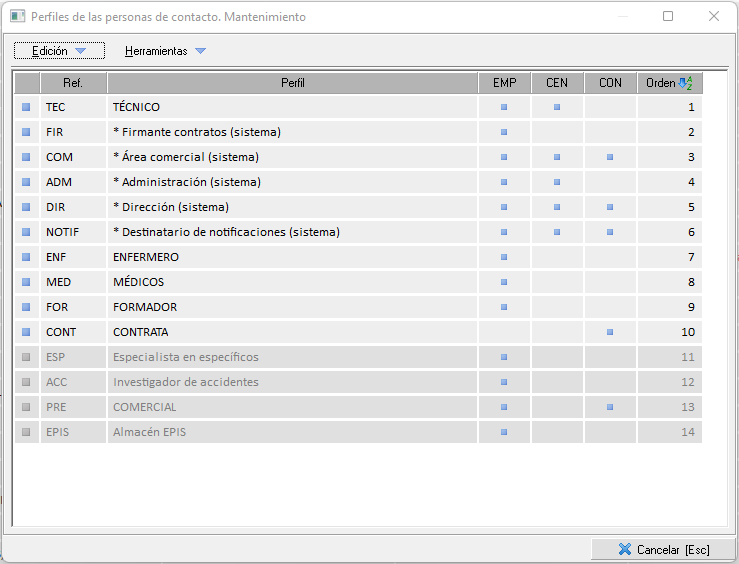The width and height of the screenshot is (739, 564).
Task: Open the Herramientas menu
Action: point(156,51)
